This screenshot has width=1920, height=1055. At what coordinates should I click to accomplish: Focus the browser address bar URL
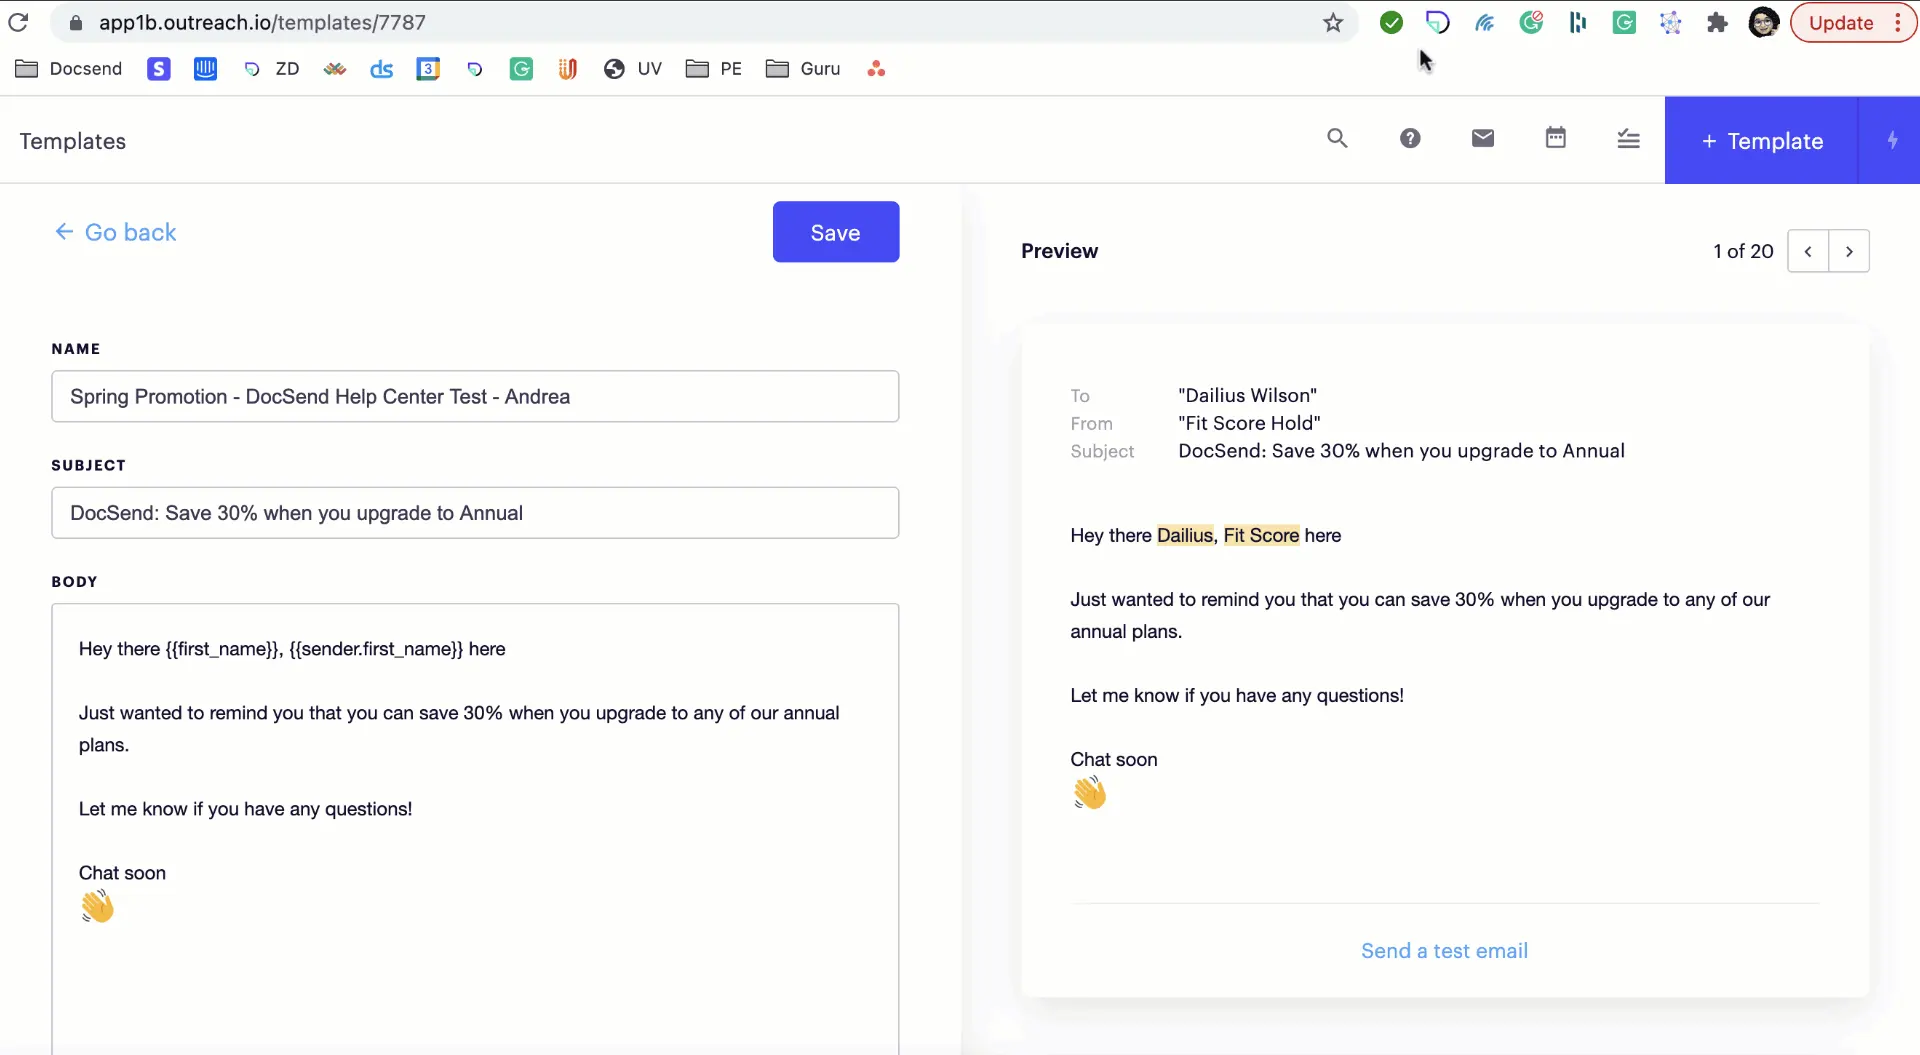262,22
